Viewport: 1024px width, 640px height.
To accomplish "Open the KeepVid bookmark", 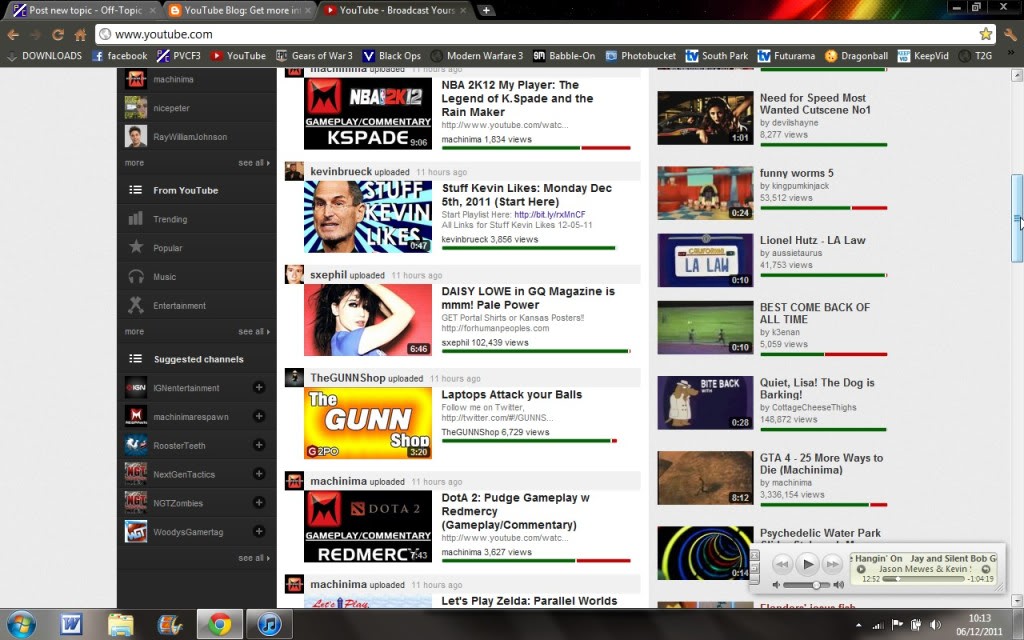I will [x=923, y=56].
